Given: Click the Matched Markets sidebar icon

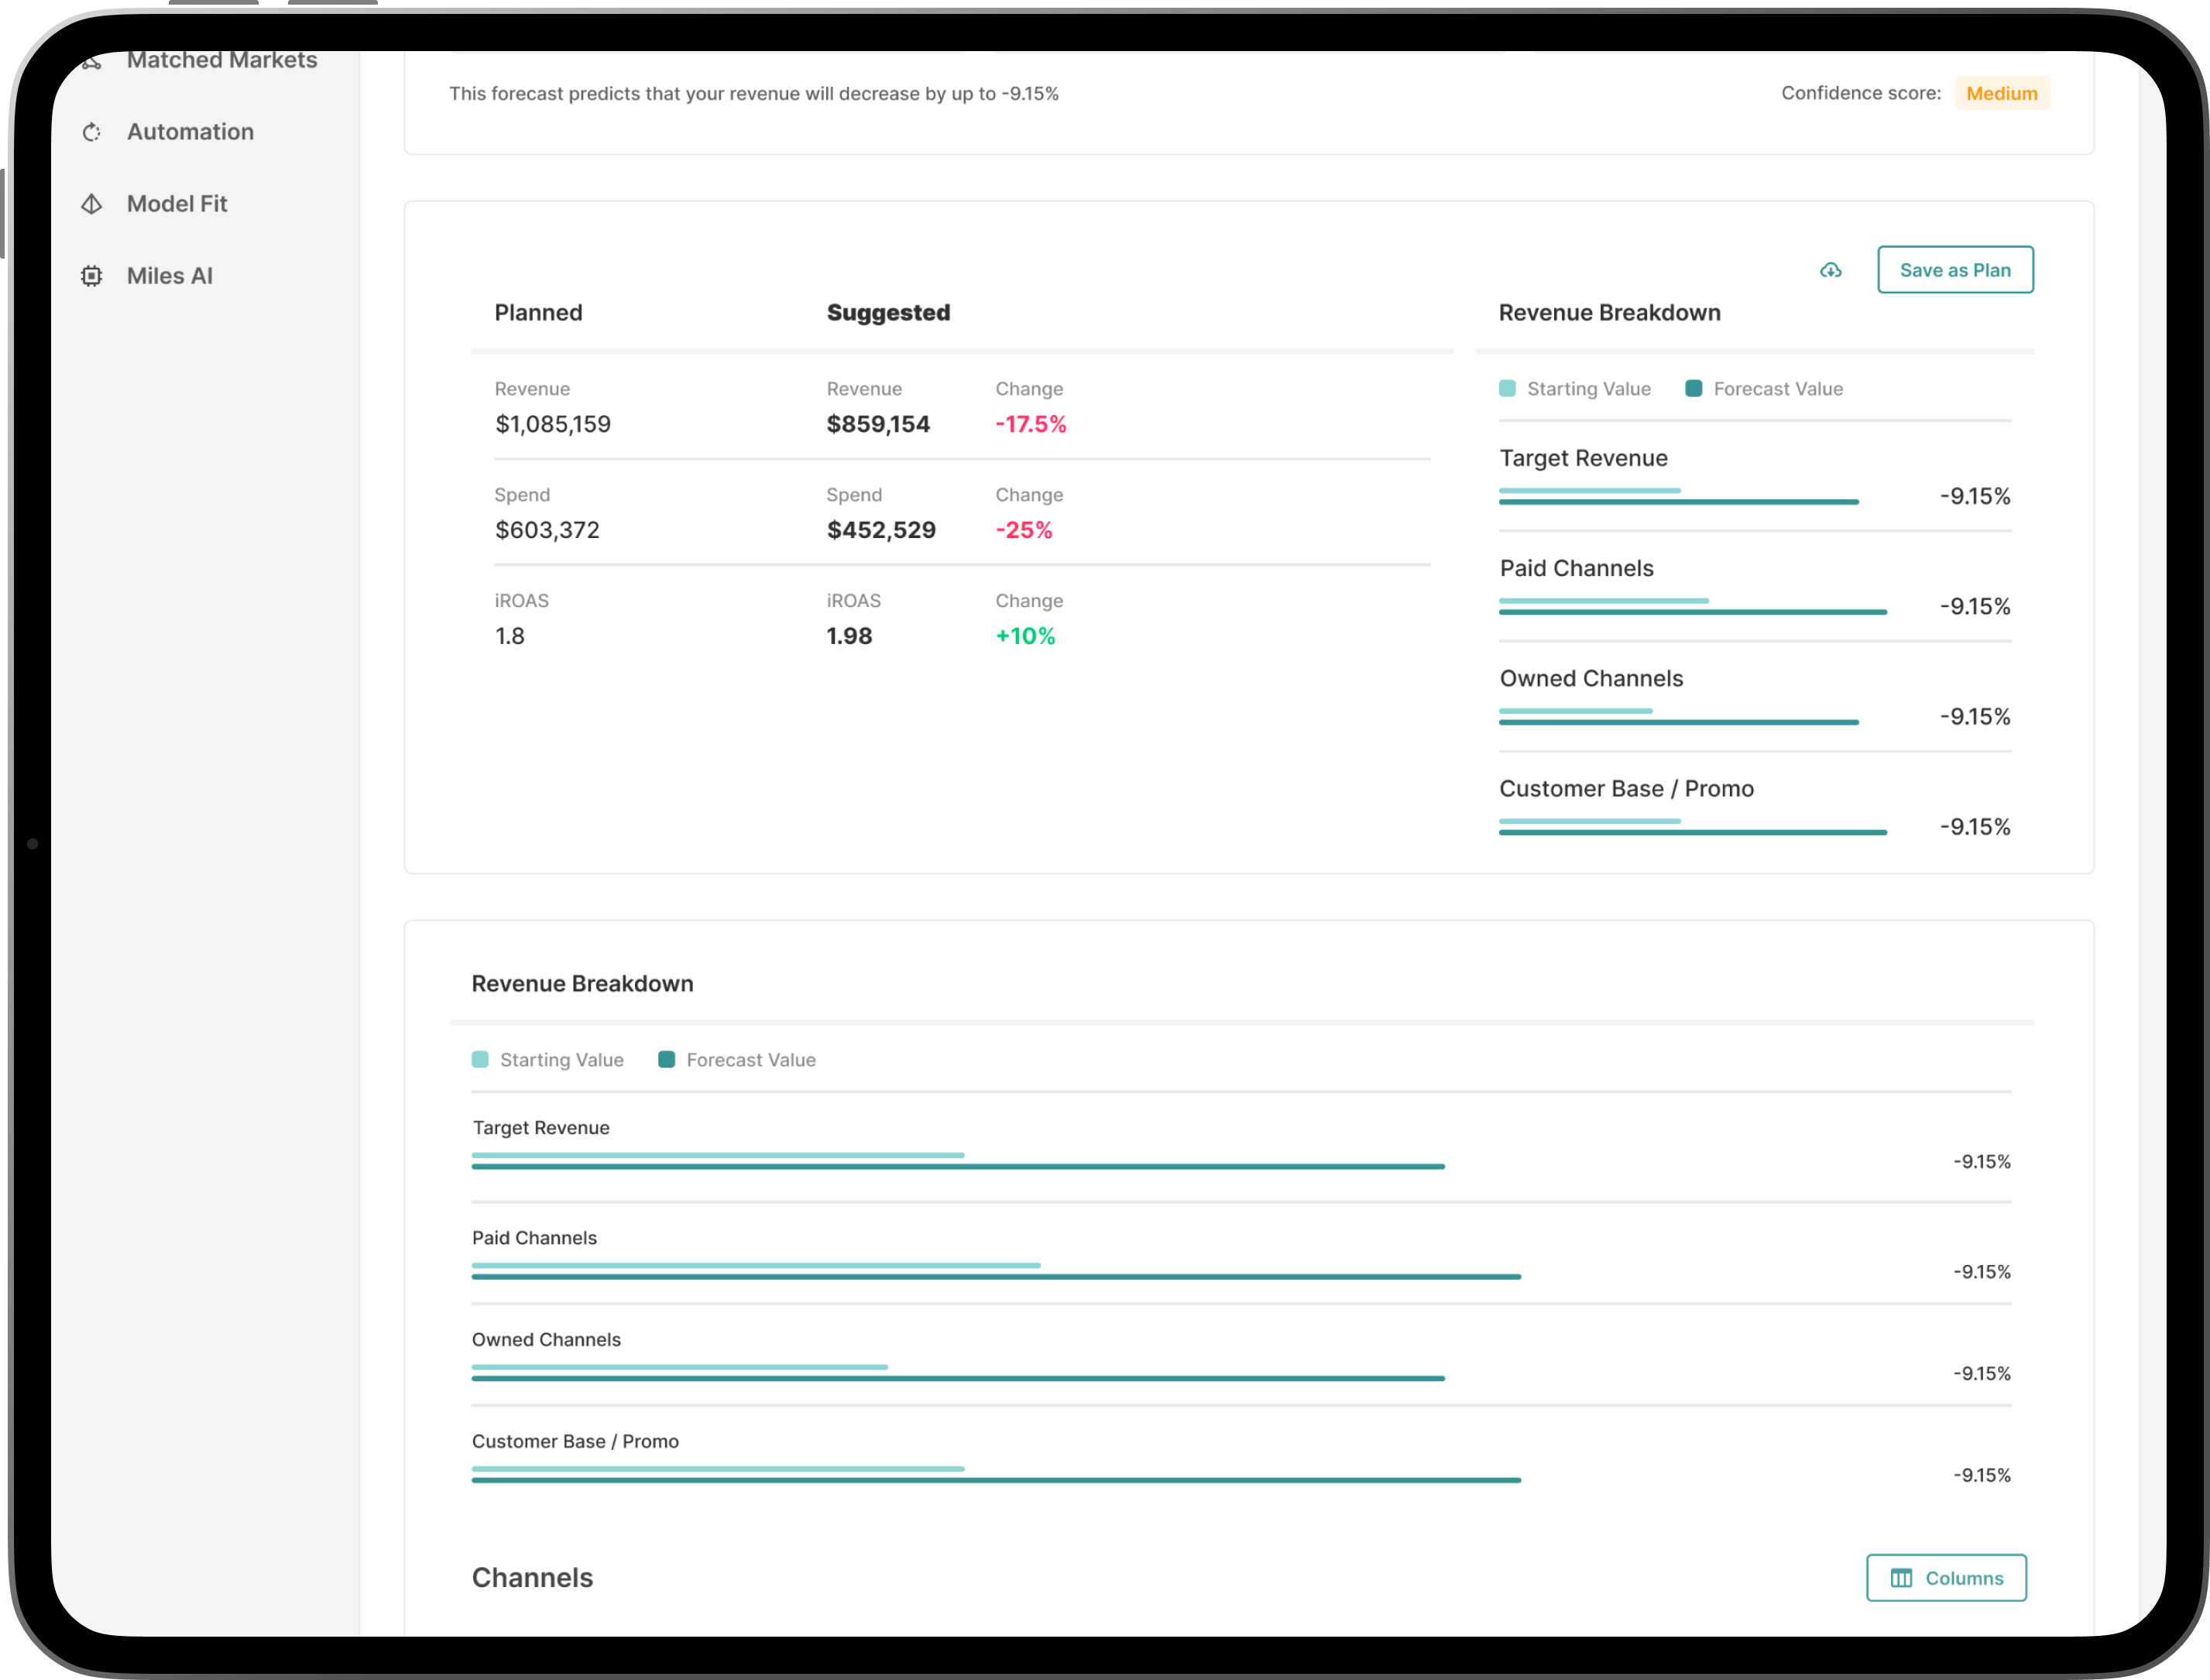Looking at the screenshot, I should (92, 62).
